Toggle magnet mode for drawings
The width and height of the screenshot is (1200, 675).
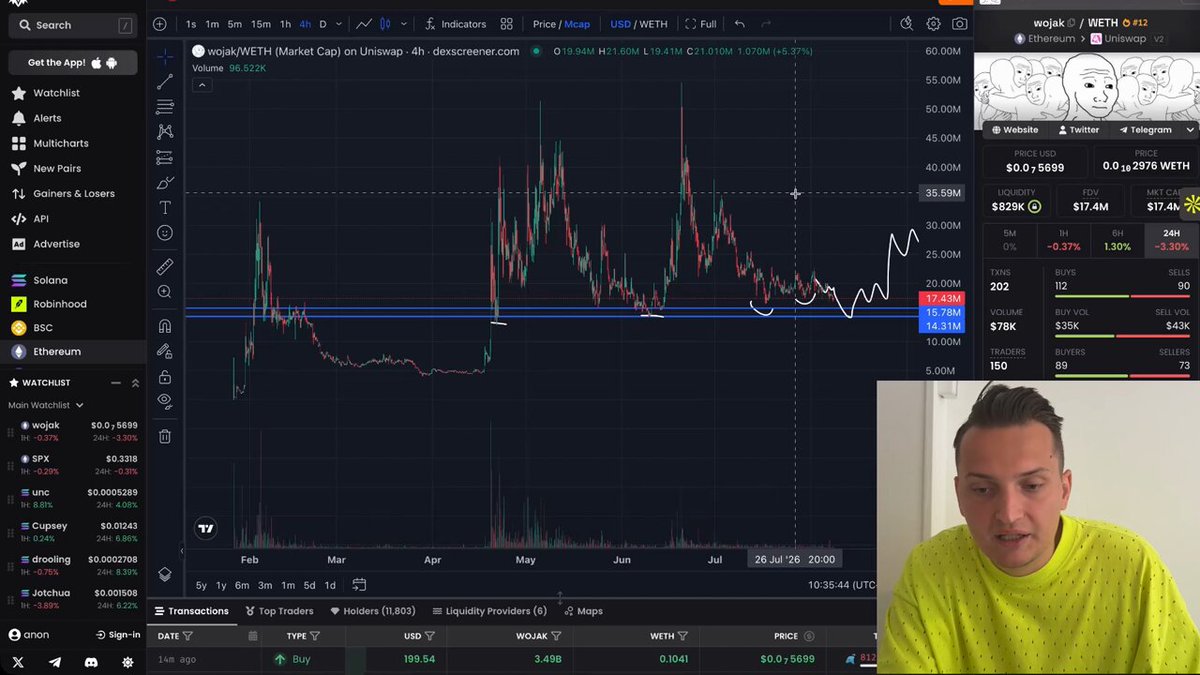coord(165,326)
